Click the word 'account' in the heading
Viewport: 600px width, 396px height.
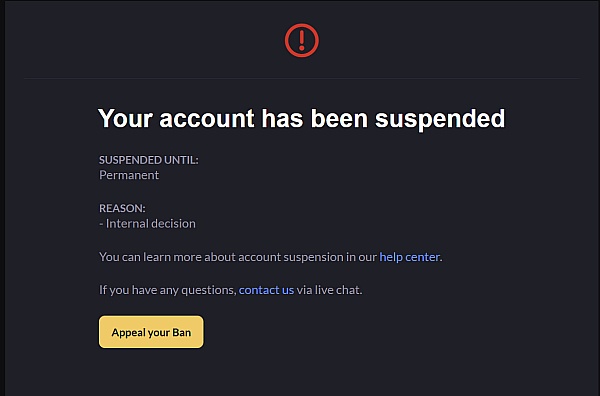[x=207, y=119]
